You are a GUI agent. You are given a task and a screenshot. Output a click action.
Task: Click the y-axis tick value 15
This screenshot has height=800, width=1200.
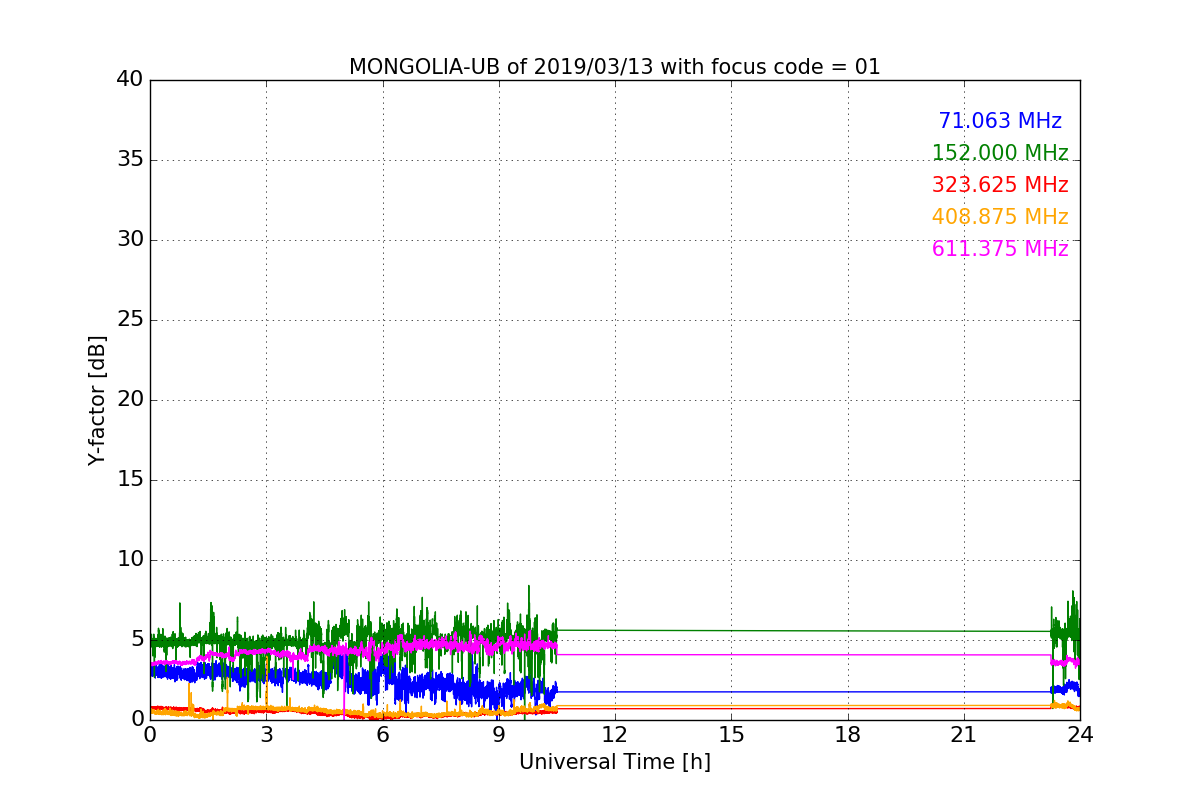(130, 479)
